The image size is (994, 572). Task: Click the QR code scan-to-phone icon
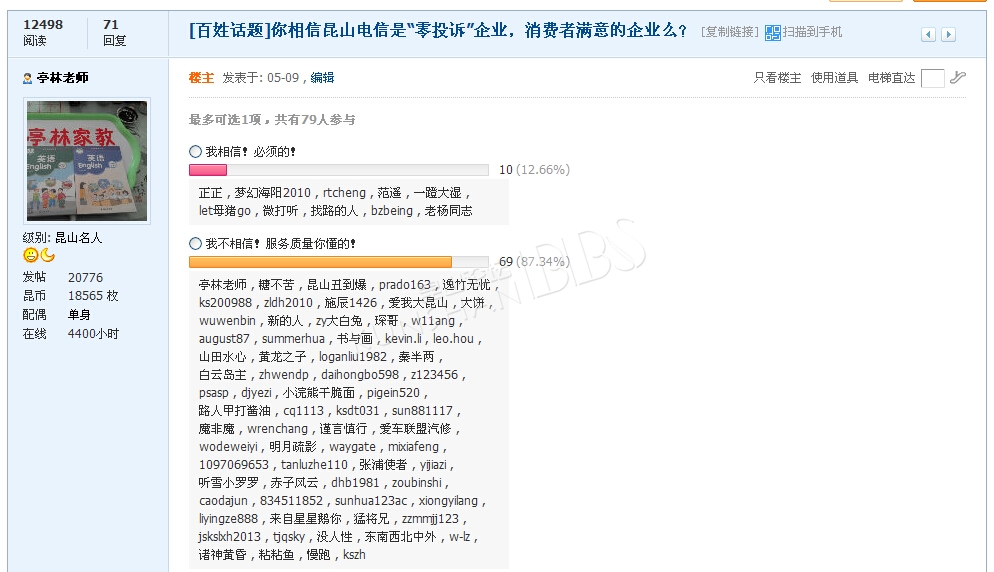[773, 33]
